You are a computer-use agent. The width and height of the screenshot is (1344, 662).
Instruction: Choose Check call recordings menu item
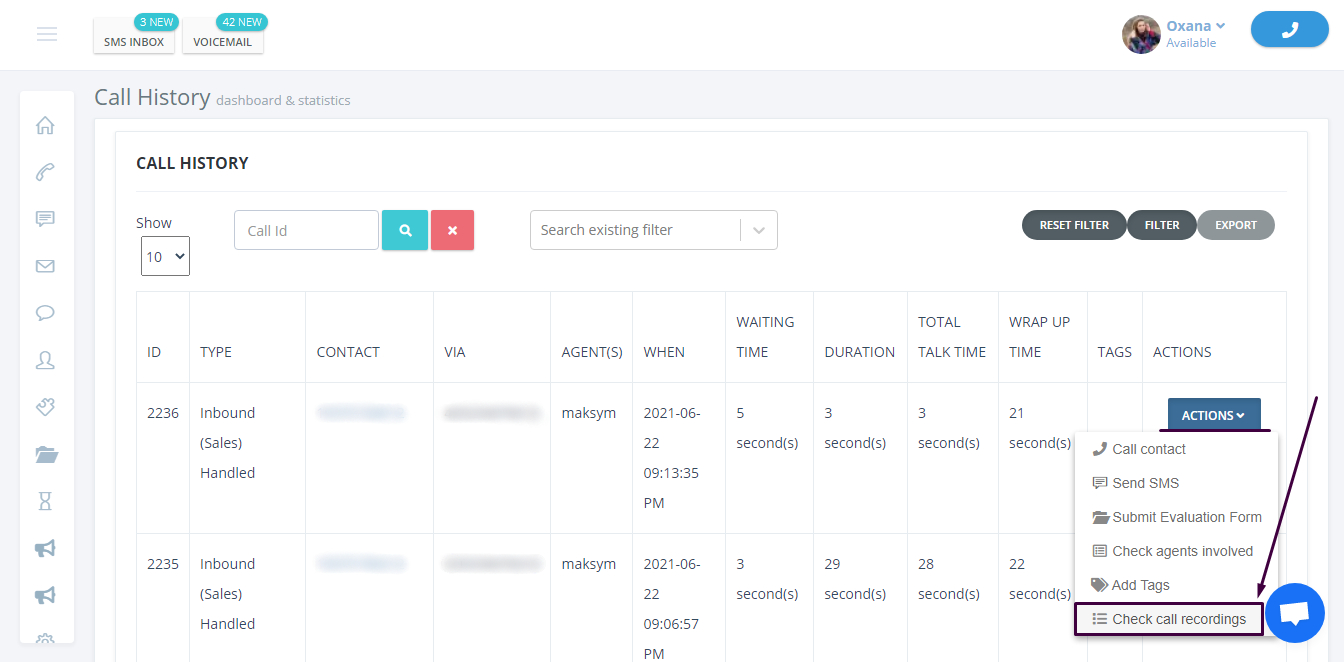pyautogui.click(x=1169, y=619)
